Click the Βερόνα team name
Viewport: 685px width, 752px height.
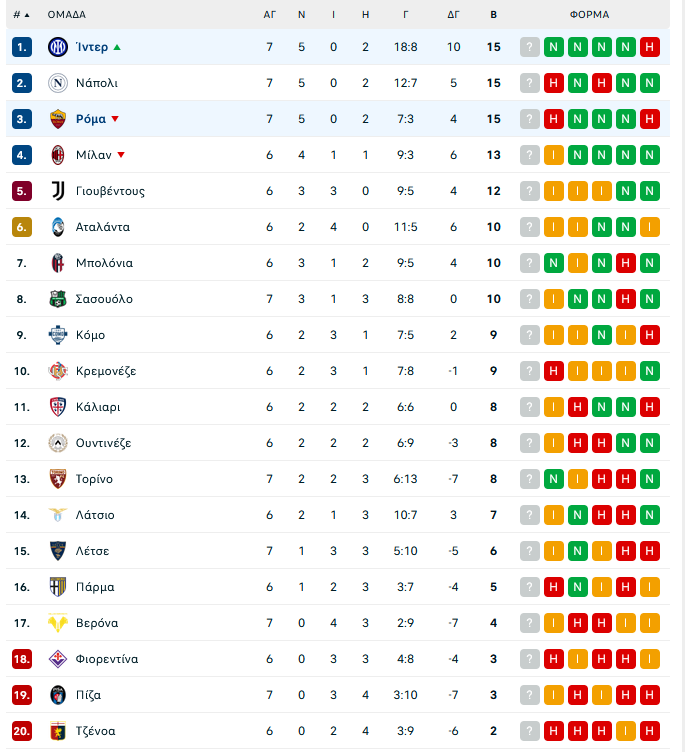coord(97,623)
